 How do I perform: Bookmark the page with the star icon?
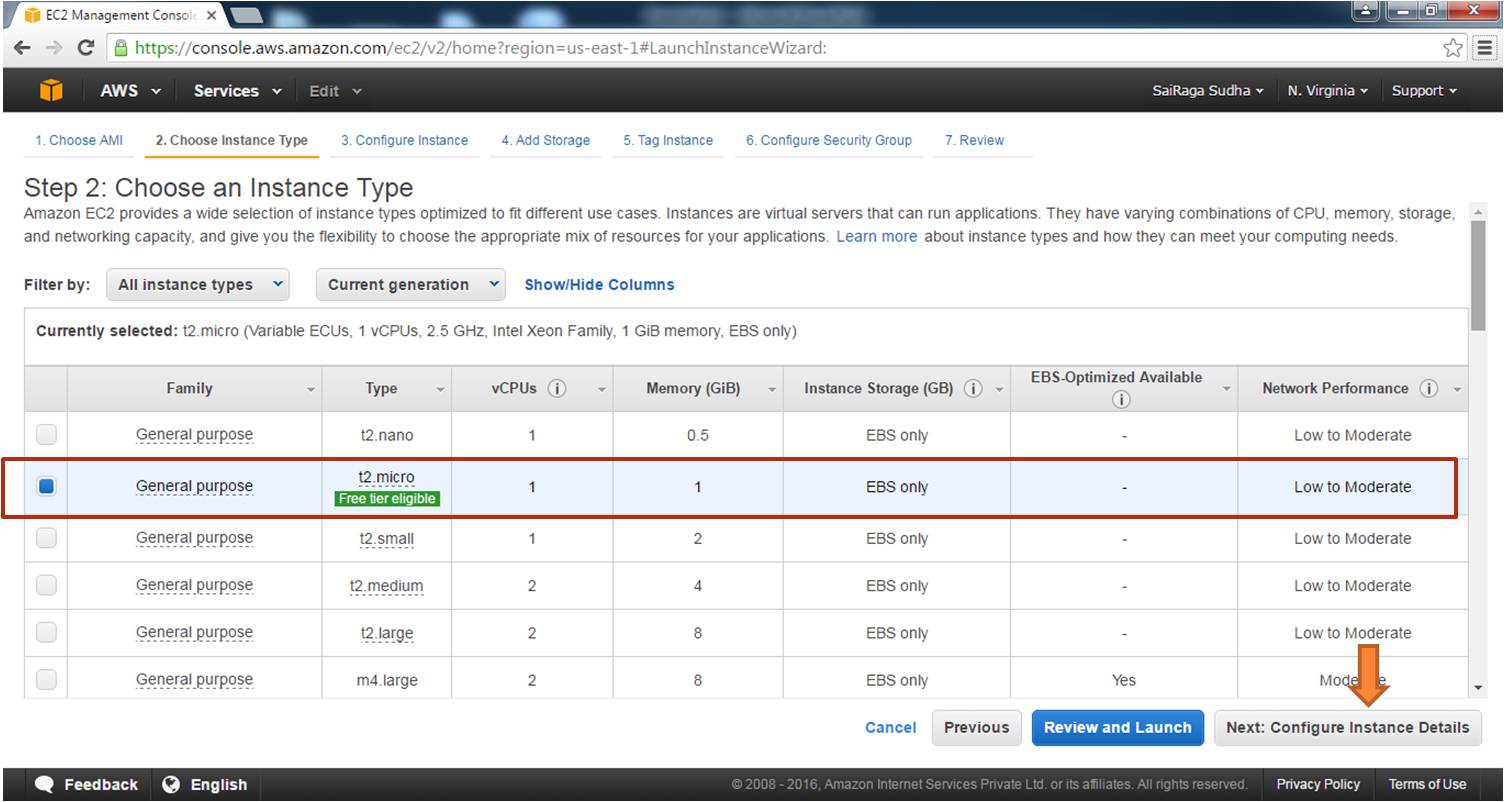coord(1453,48)
